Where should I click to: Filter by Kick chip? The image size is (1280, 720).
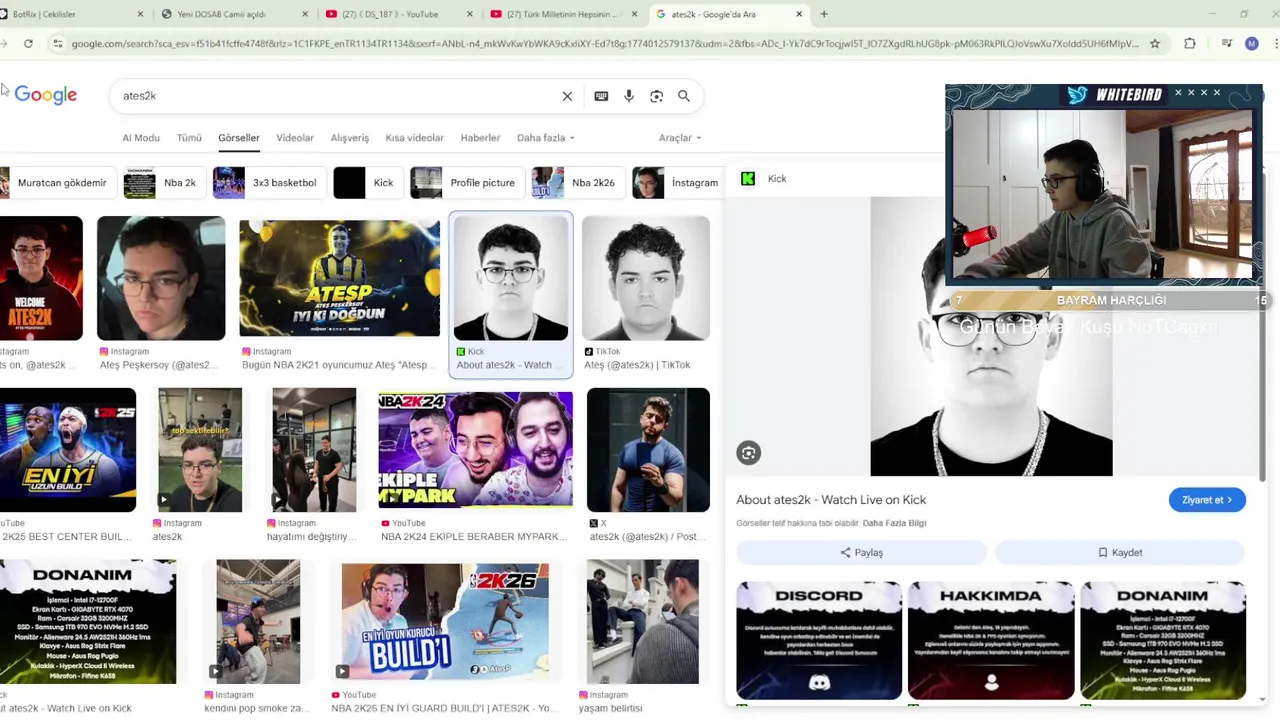(366, 183)
